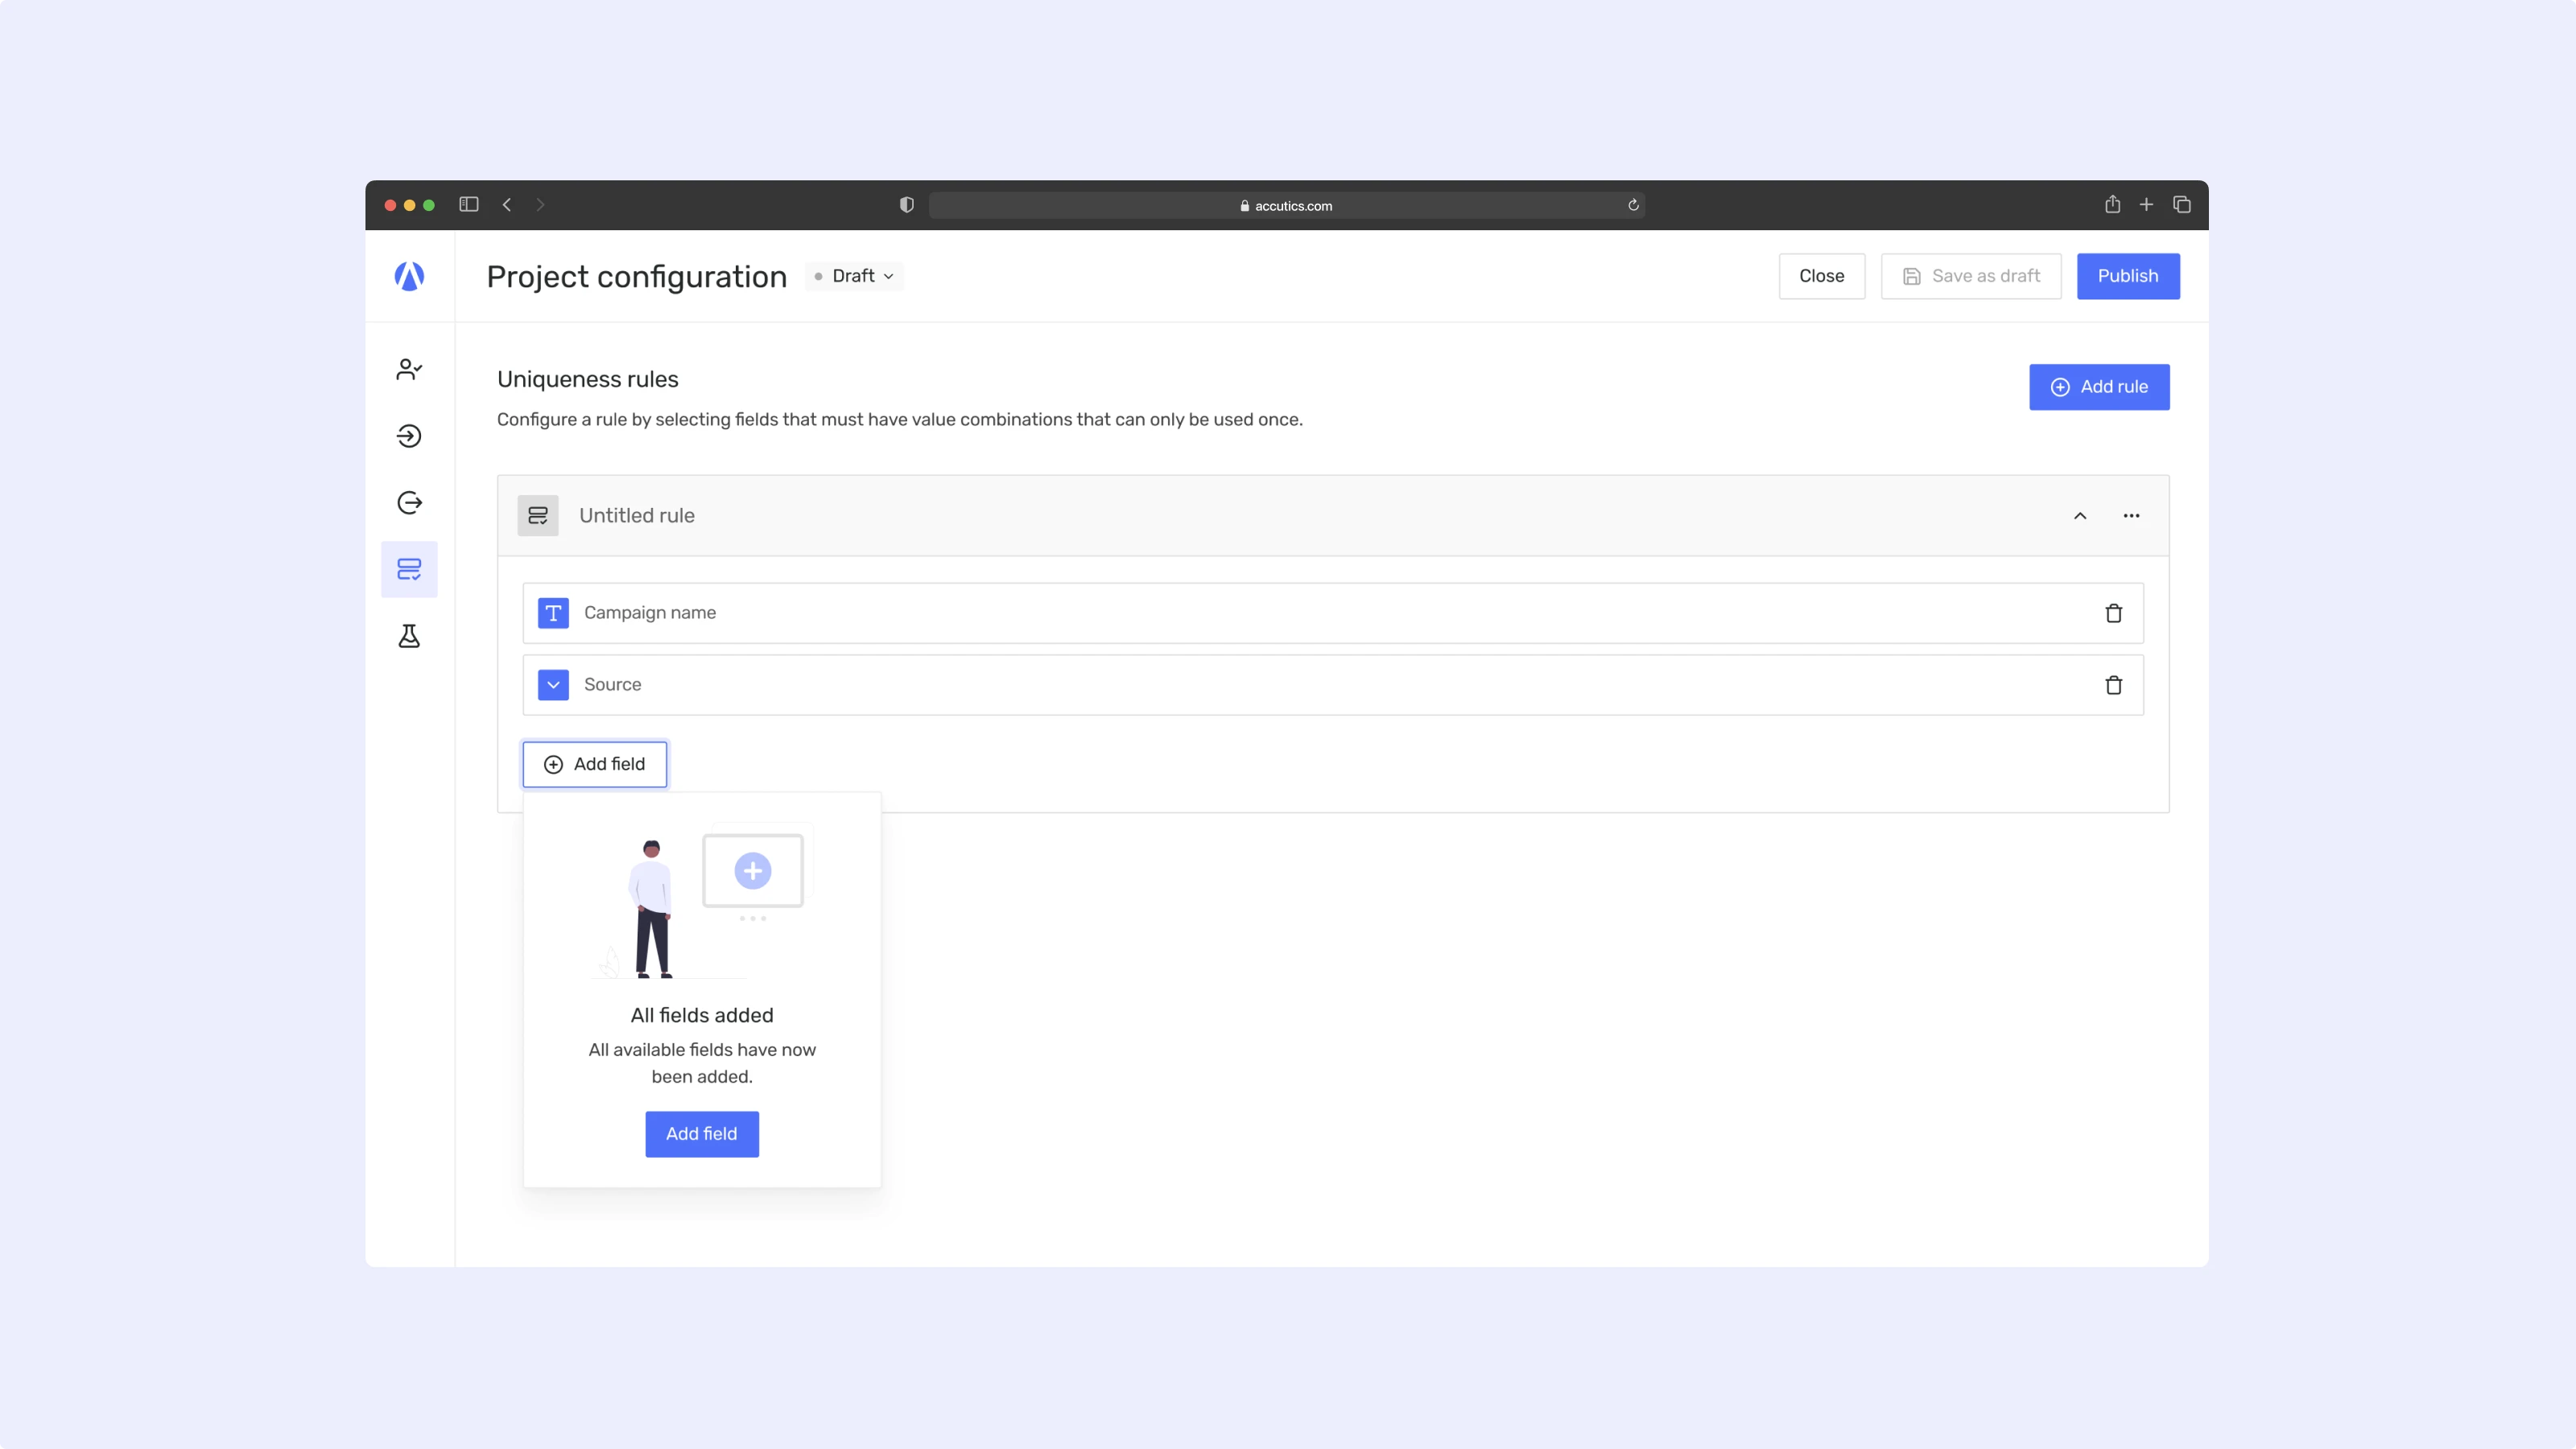Open the Draft status dropdown

[x=855, y=276]
